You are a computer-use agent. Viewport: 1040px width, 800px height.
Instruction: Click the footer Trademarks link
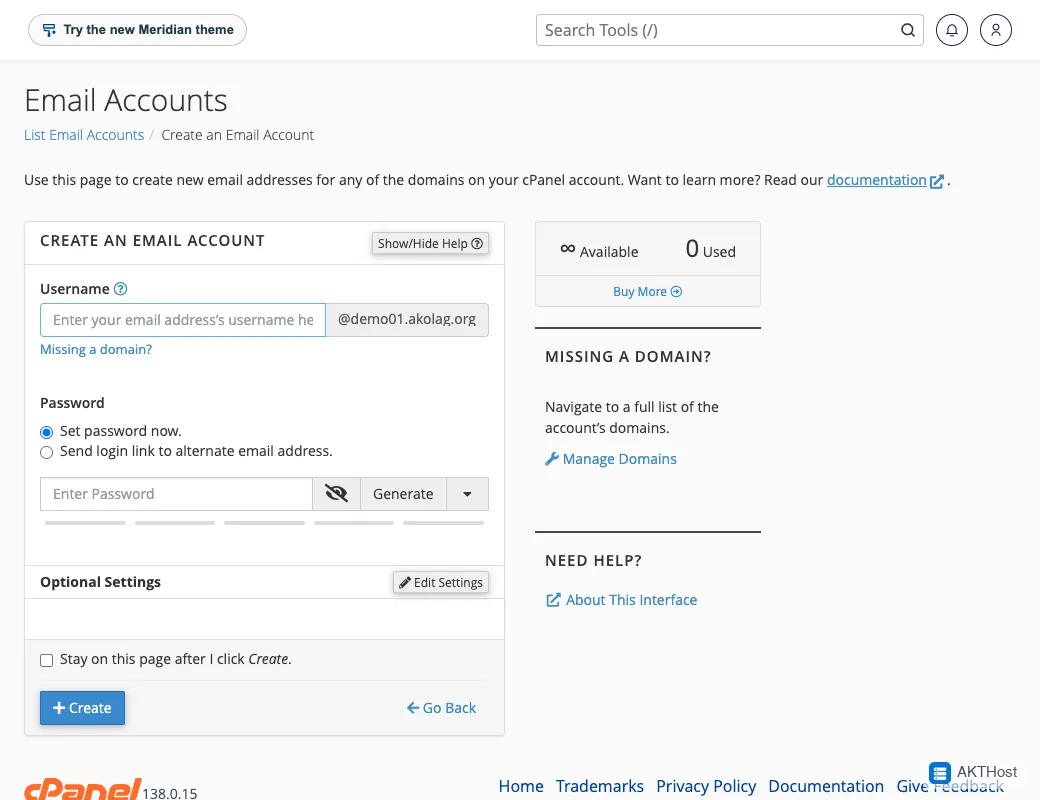coord(600,786)
